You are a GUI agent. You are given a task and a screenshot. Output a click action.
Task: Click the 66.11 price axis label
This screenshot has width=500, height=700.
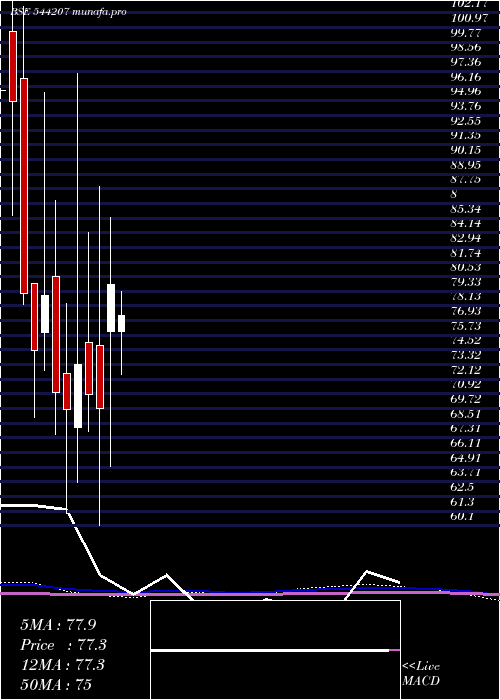click(x=466, y=443)
